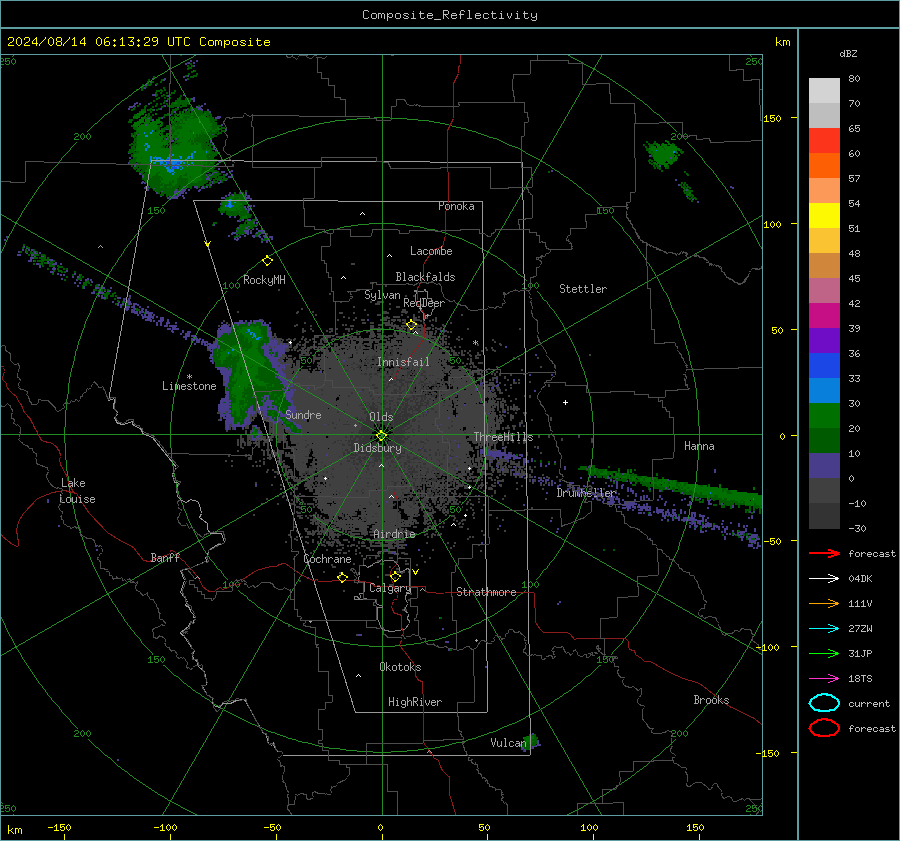This screenshot has width=900, height=841.
Task: Click the Blackfalds town label
Action: [425, 277]
